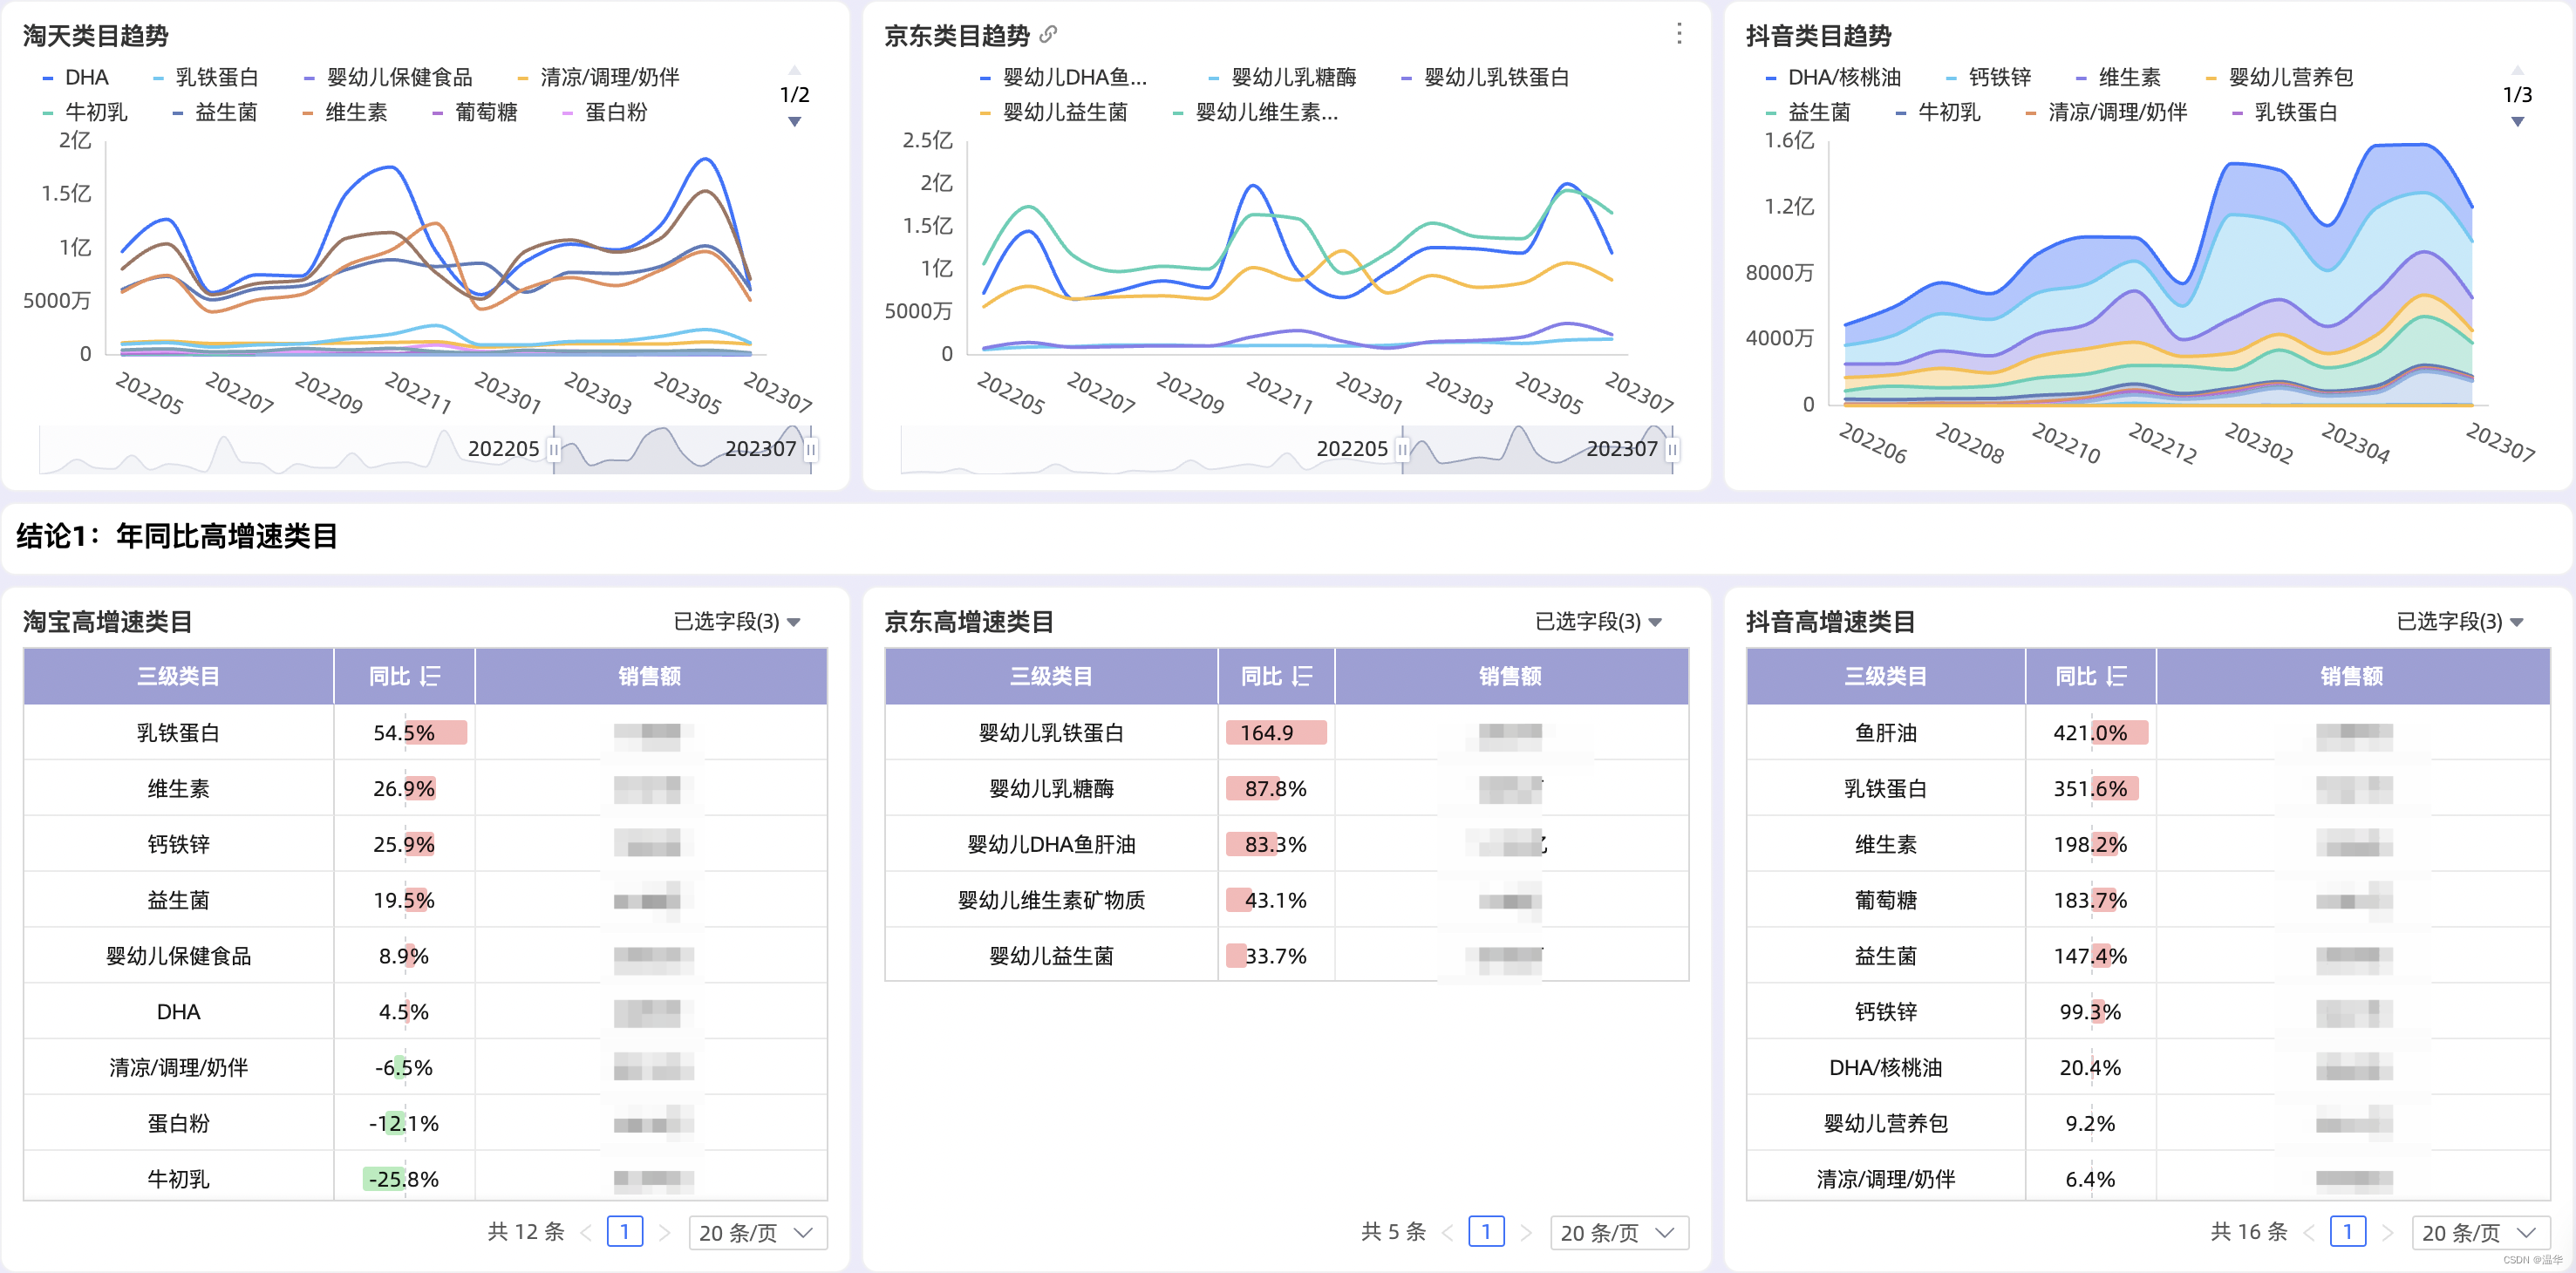The height and width of the screenshot is (1273, 2576).
Task: Open 20 条/页 page size dropdown in 抖音 table
Action: 2481,1232
